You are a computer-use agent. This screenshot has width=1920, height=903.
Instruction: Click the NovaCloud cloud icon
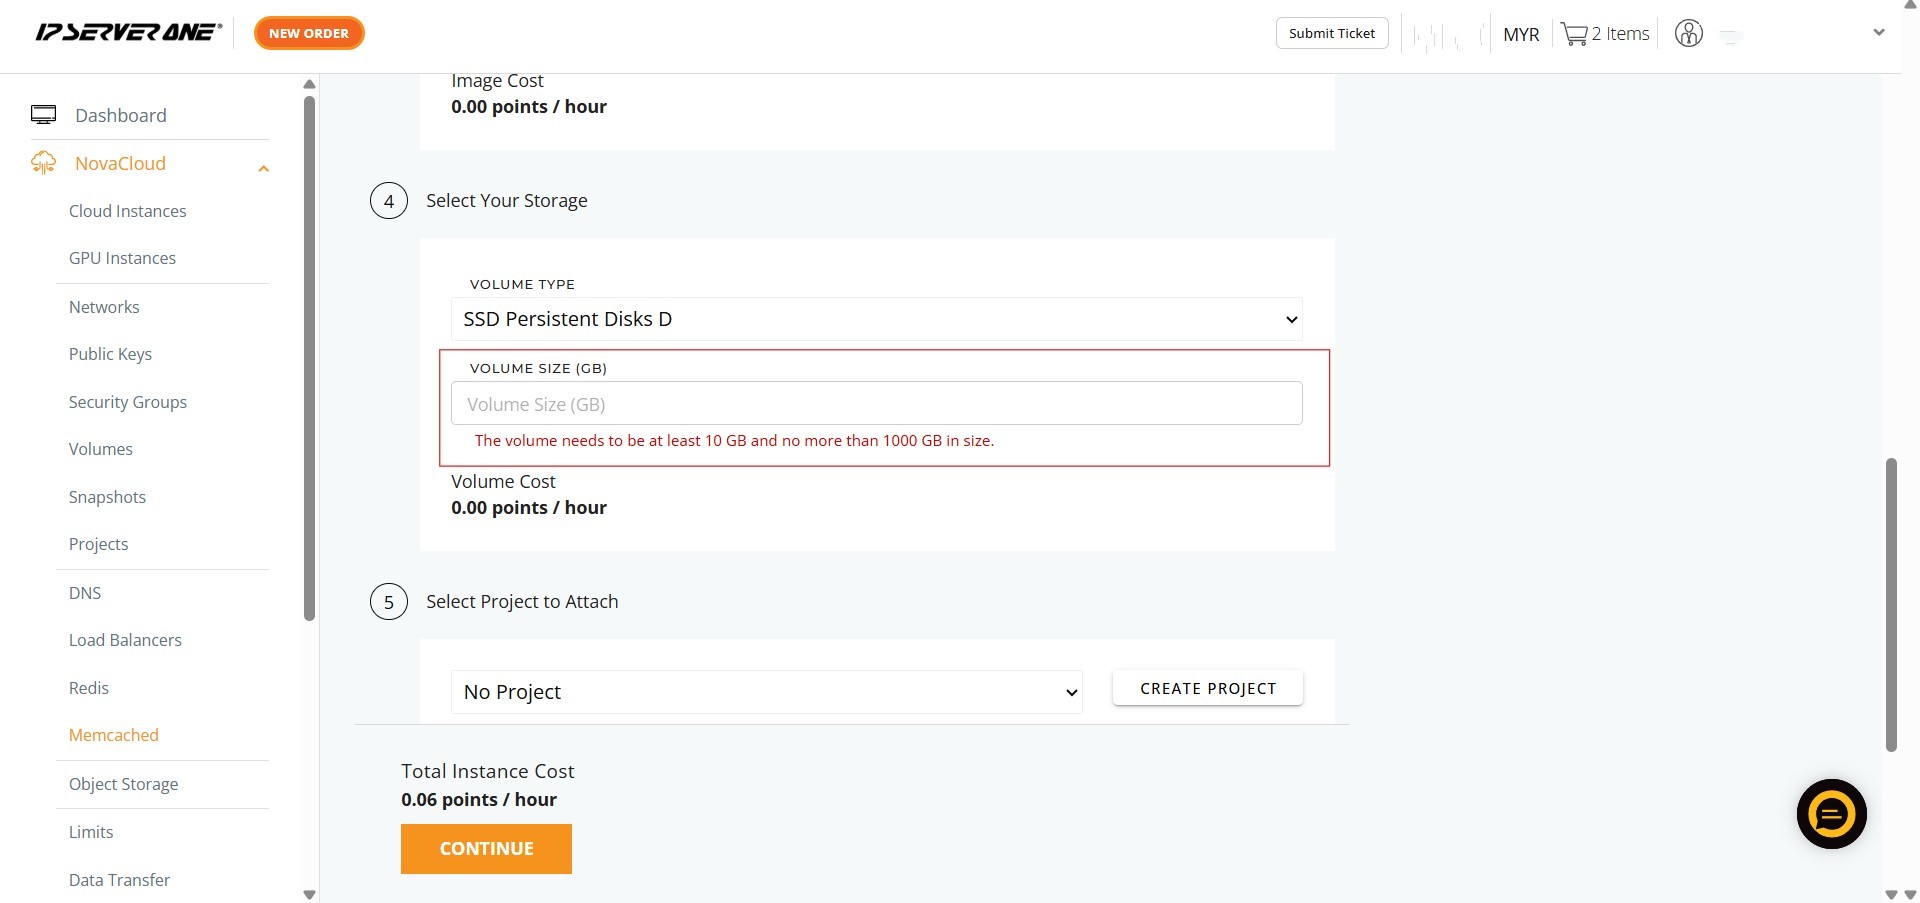tap(43, 163)
